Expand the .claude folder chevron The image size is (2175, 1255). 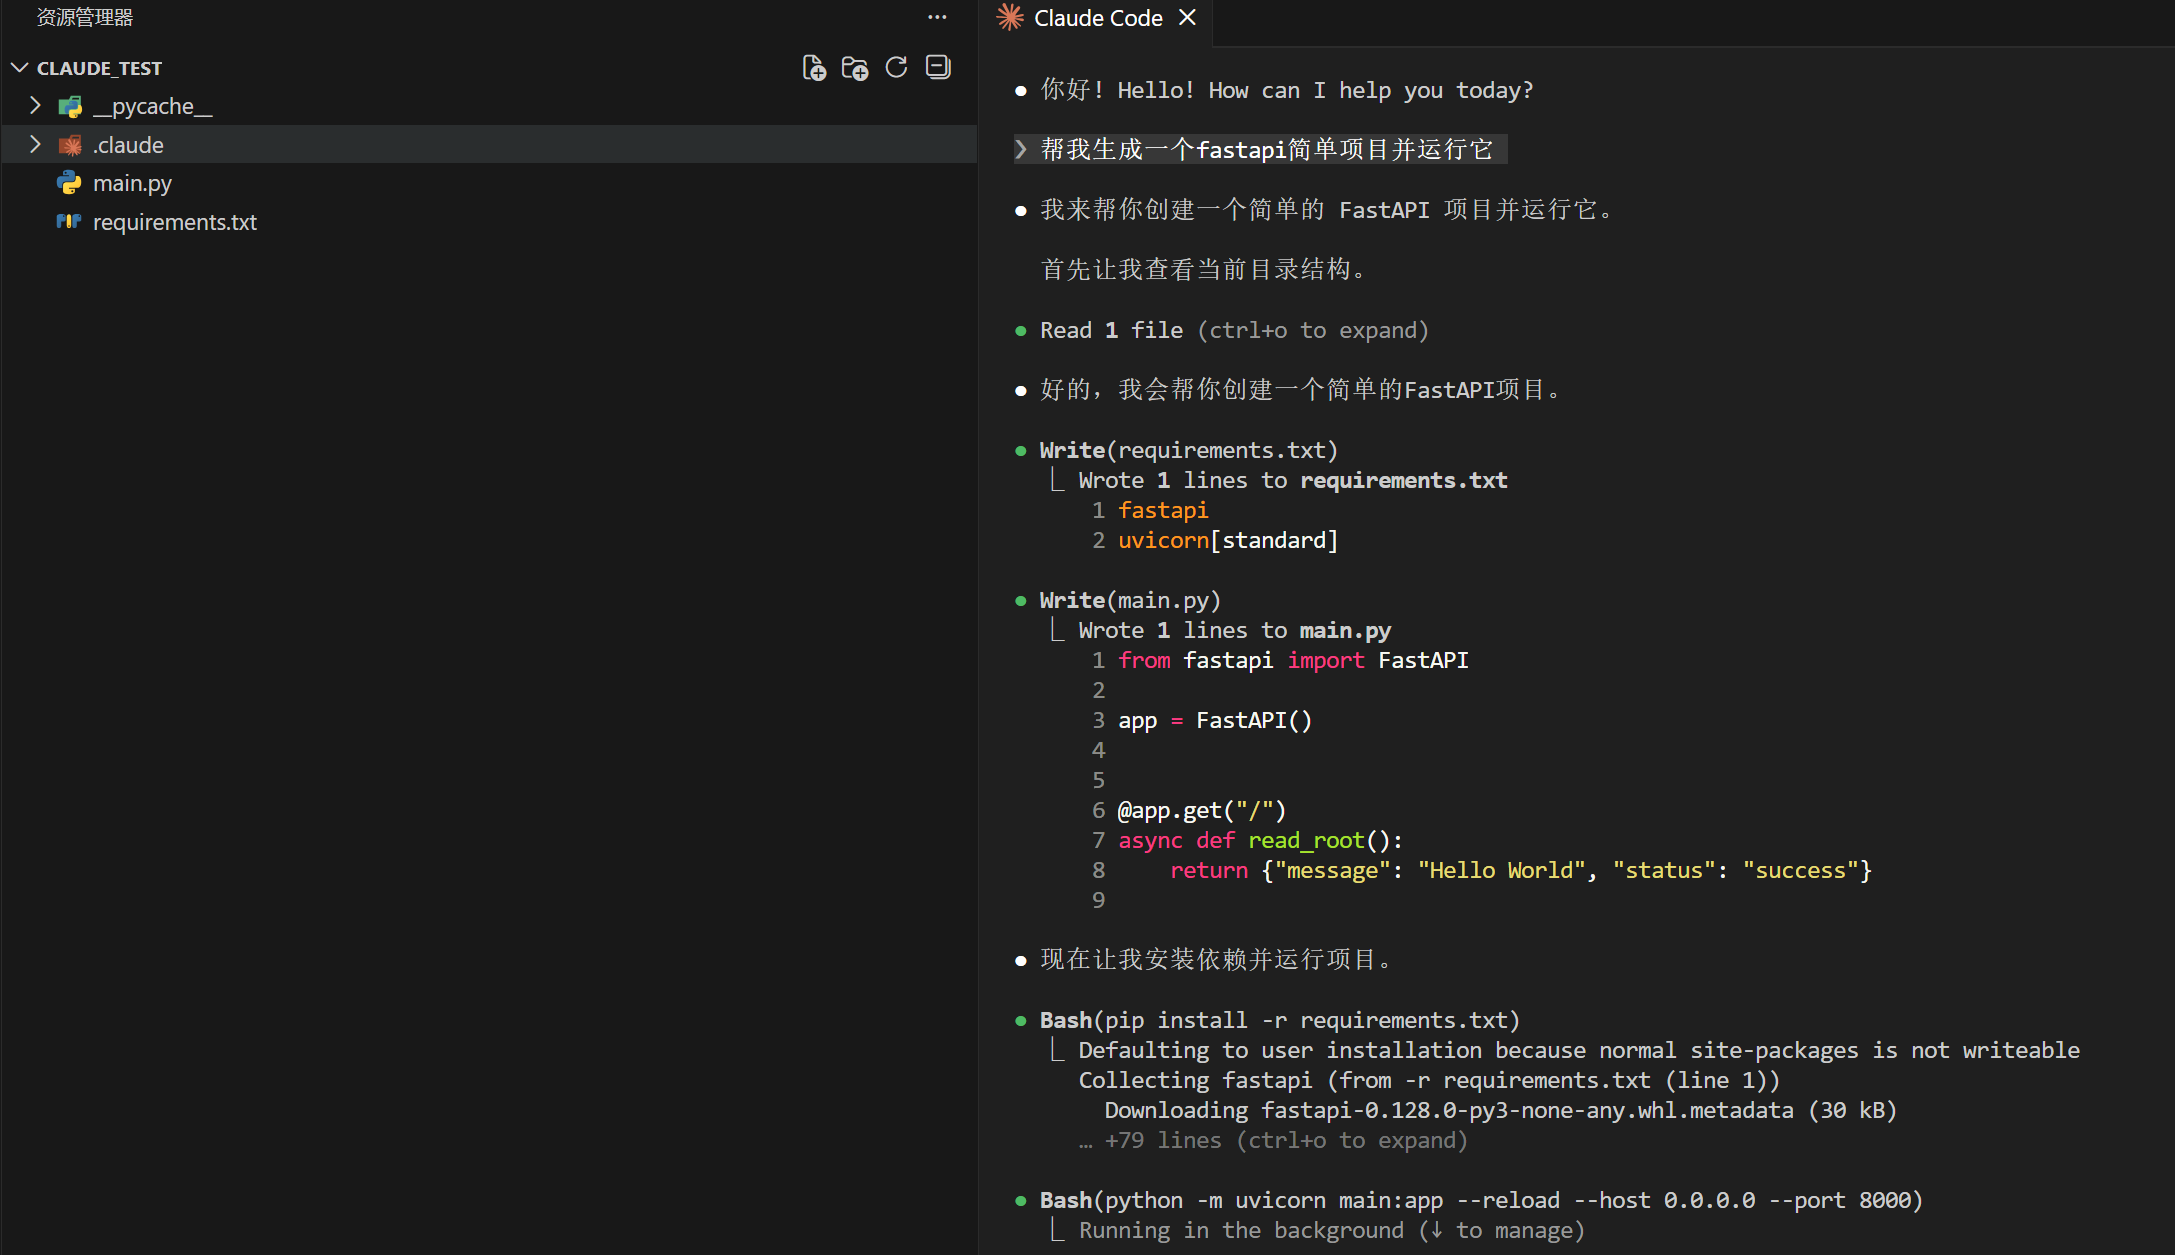point(35,145)
